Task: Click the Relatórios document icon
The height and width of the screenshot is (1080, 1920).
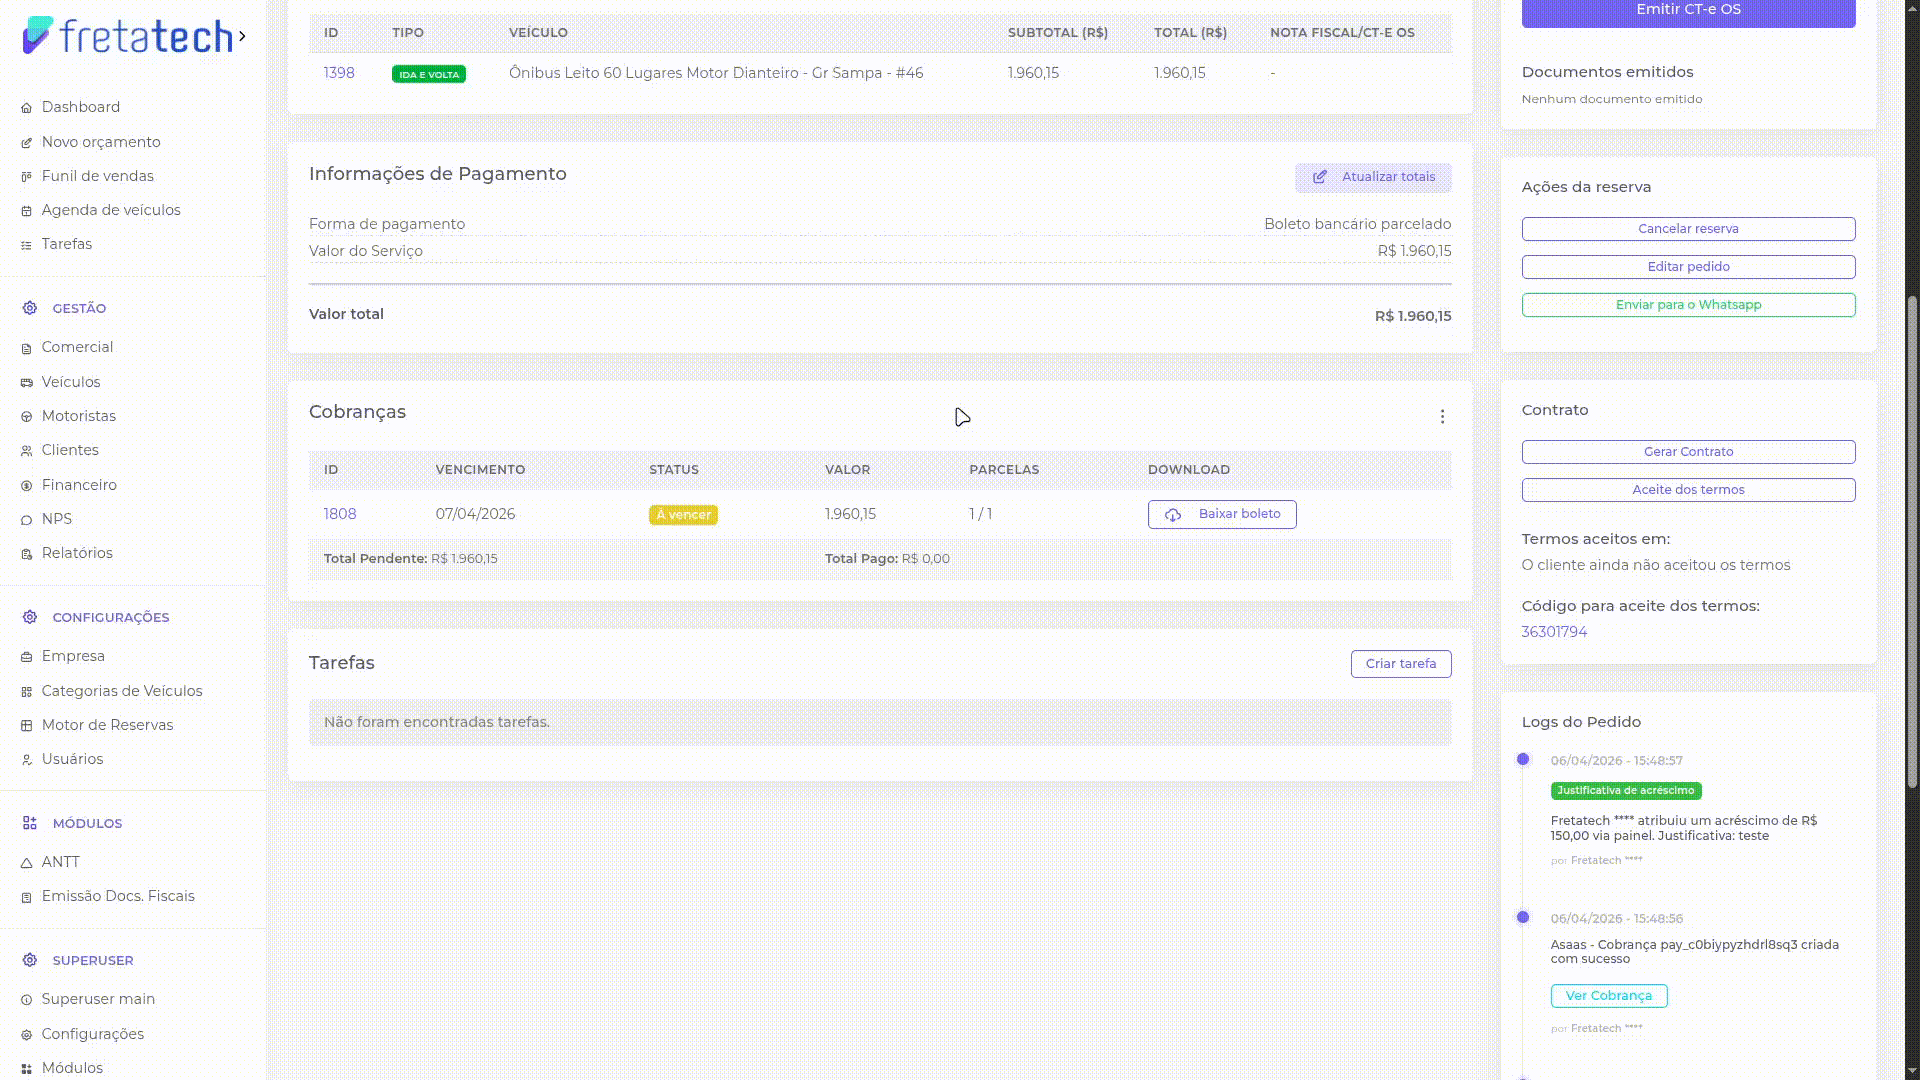Action: tap(27, 554)
